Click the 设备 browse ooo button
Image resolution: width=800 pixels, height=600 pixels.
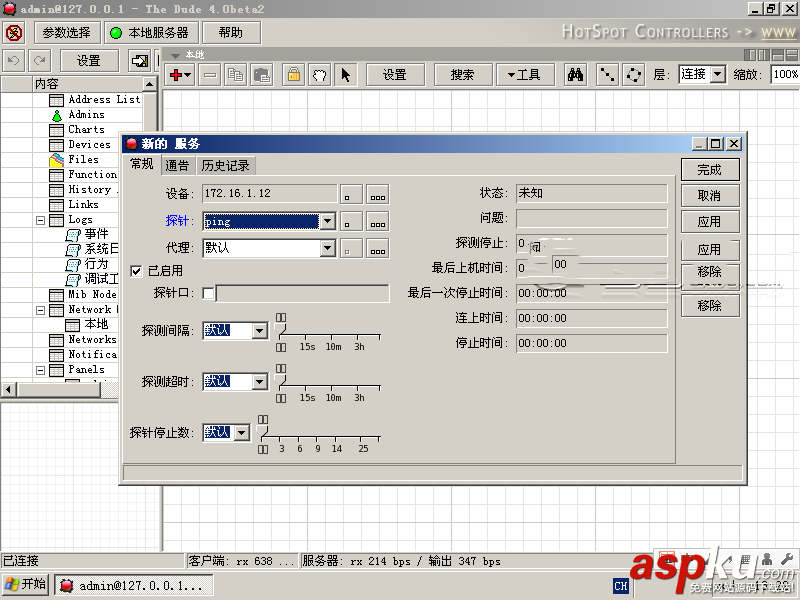tap(378, 194)
